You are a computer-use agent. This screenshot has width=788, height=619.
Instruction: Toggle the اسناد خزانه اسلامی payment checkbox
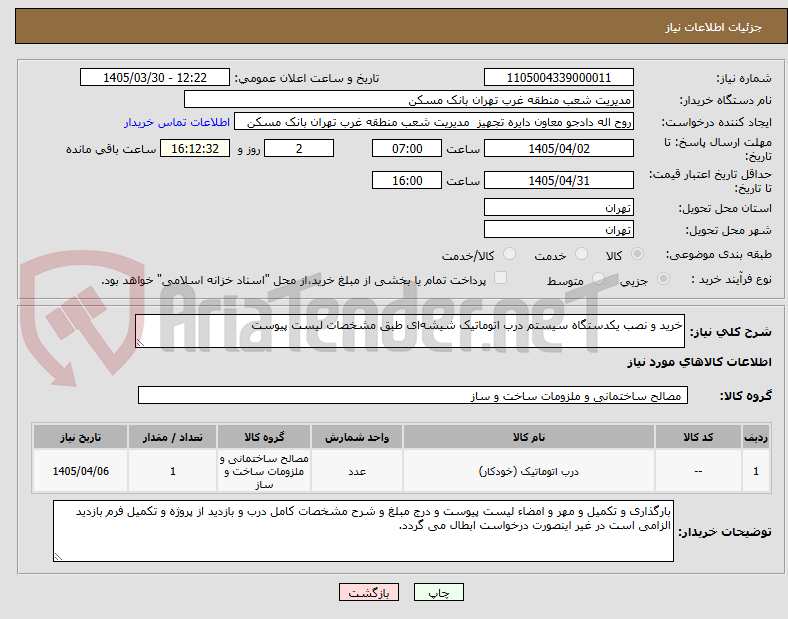pos(500,278)
